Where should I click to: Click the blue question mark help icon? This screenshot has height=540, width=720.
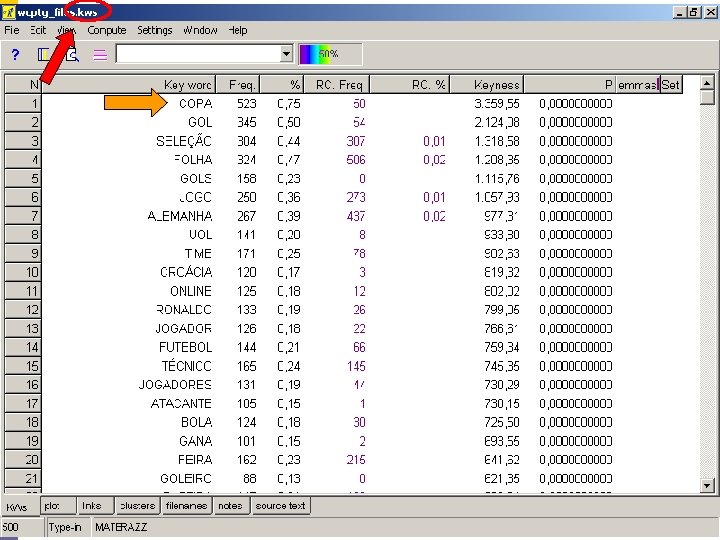click(x=15, y=55)
